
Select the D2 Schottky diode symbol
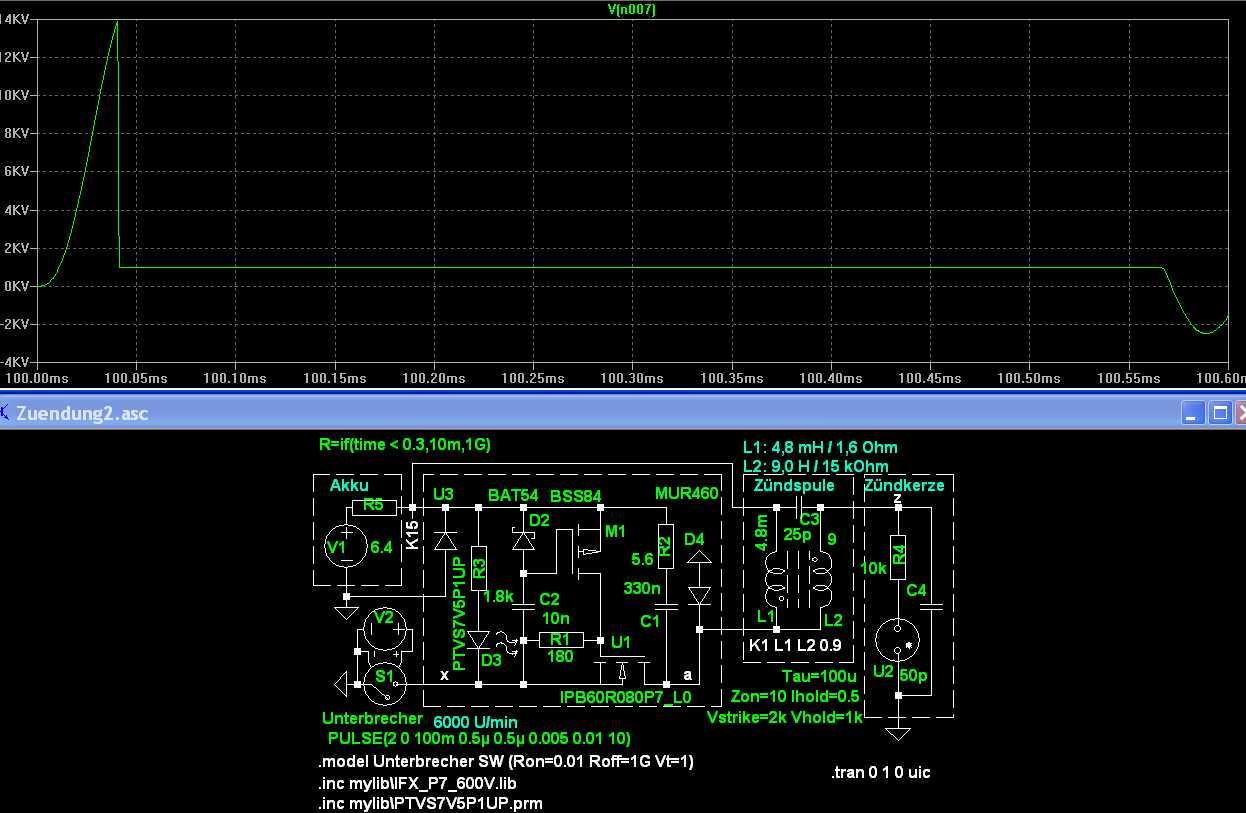tap(523, 540)
